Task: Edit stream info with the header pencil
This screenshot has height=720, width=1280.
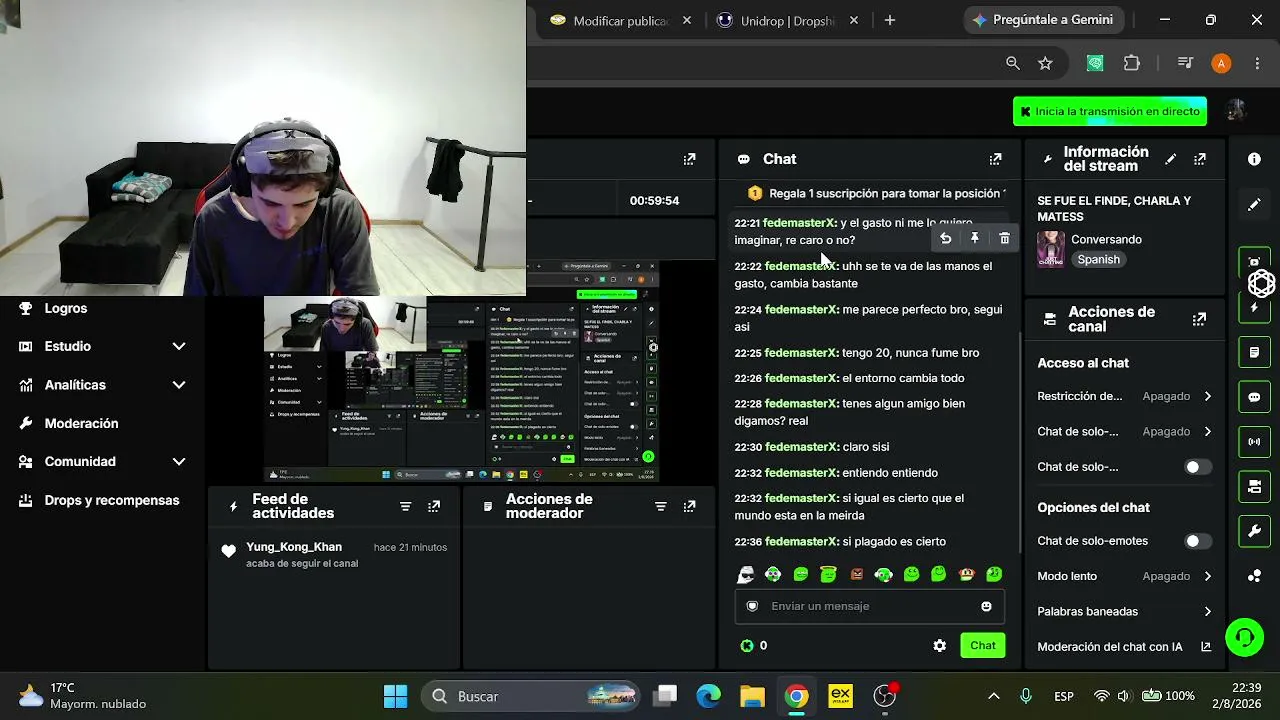Action: tap(1170, 159)
